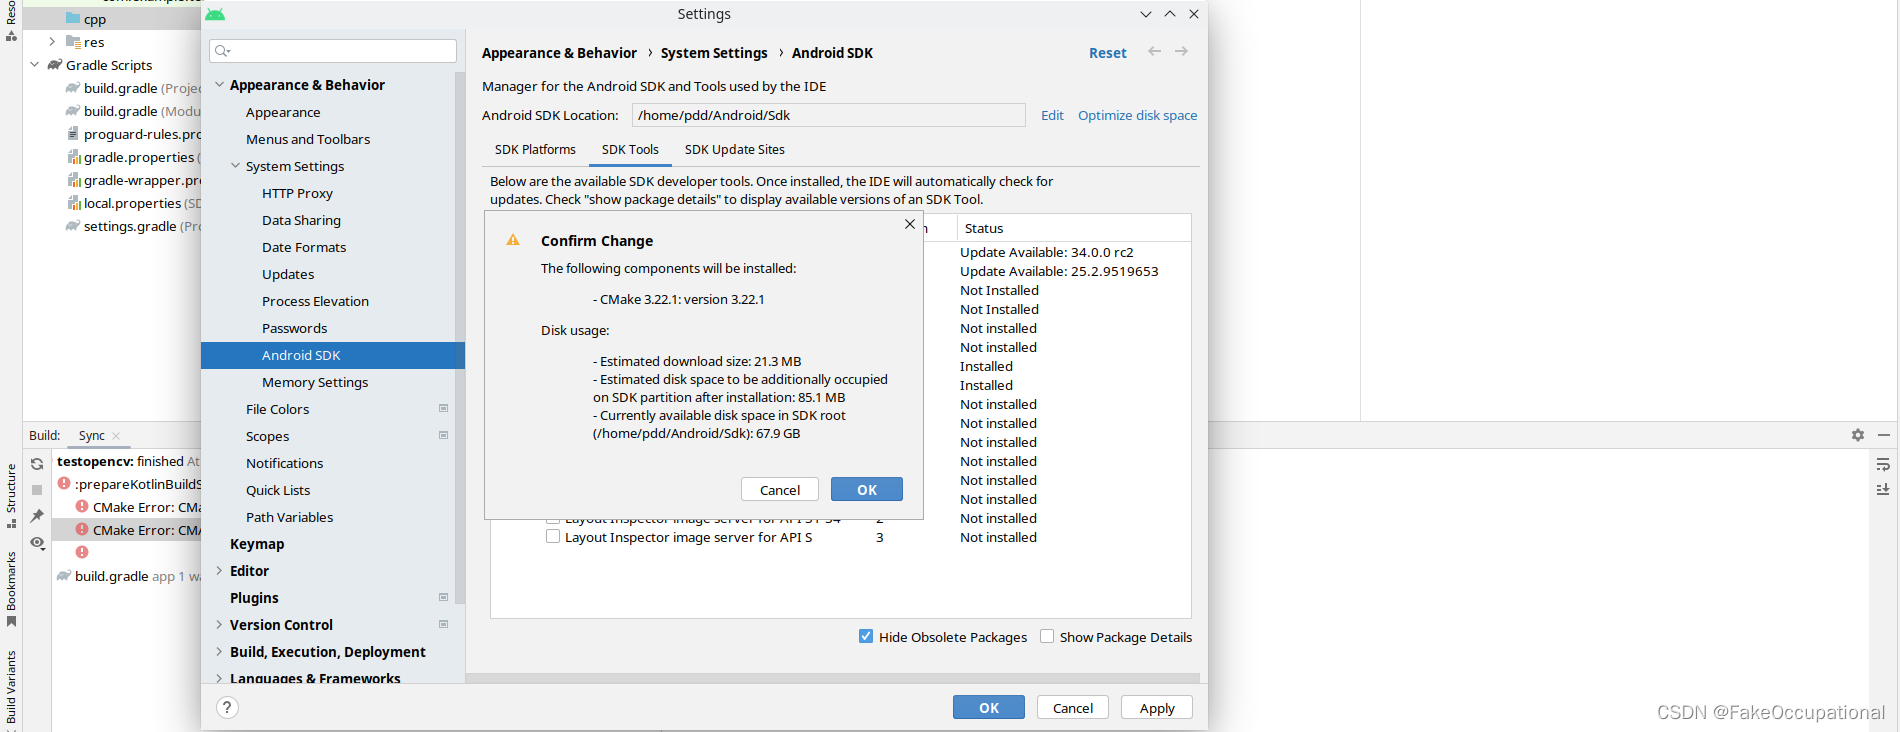Expand the res folder in project tree

point(52,42)
